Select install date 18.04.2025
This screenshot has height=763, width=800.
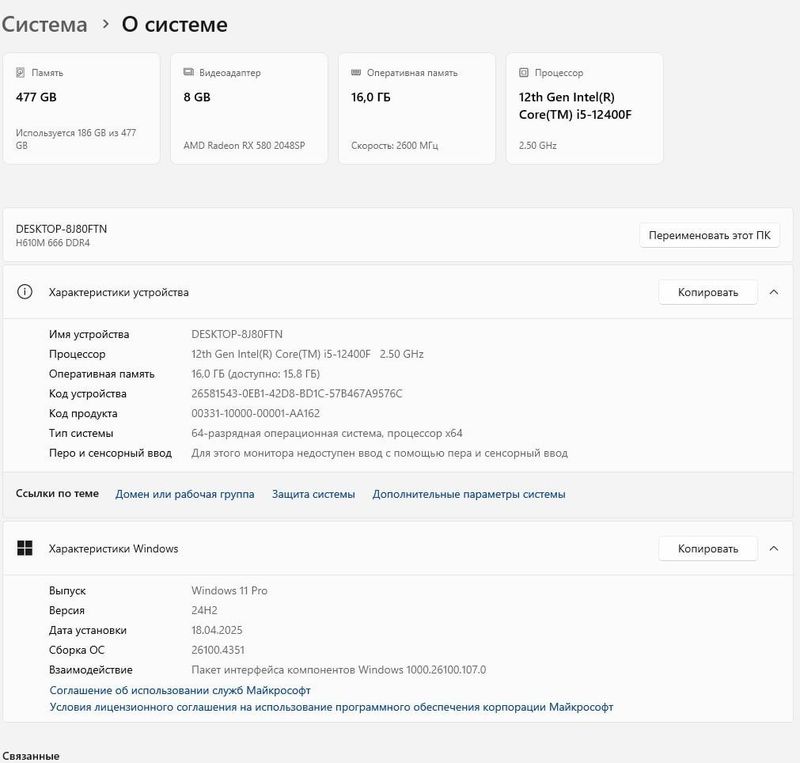pos(217,630)
